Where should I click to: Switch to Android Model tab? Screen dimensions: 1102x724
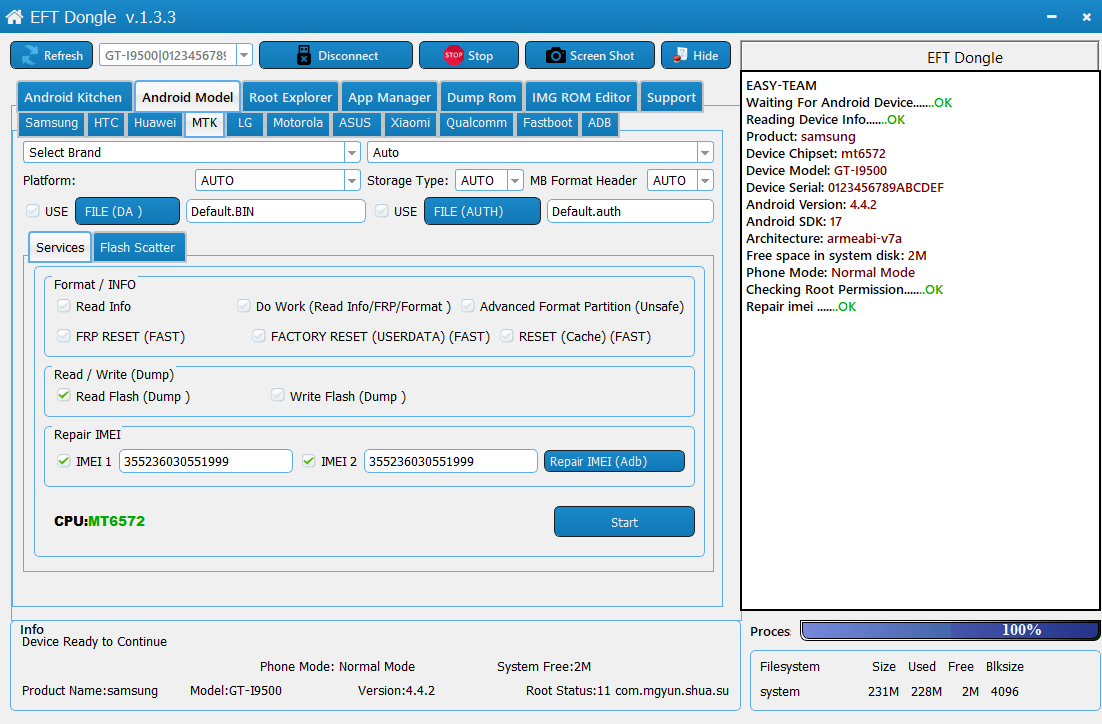[x=188, y=97]
